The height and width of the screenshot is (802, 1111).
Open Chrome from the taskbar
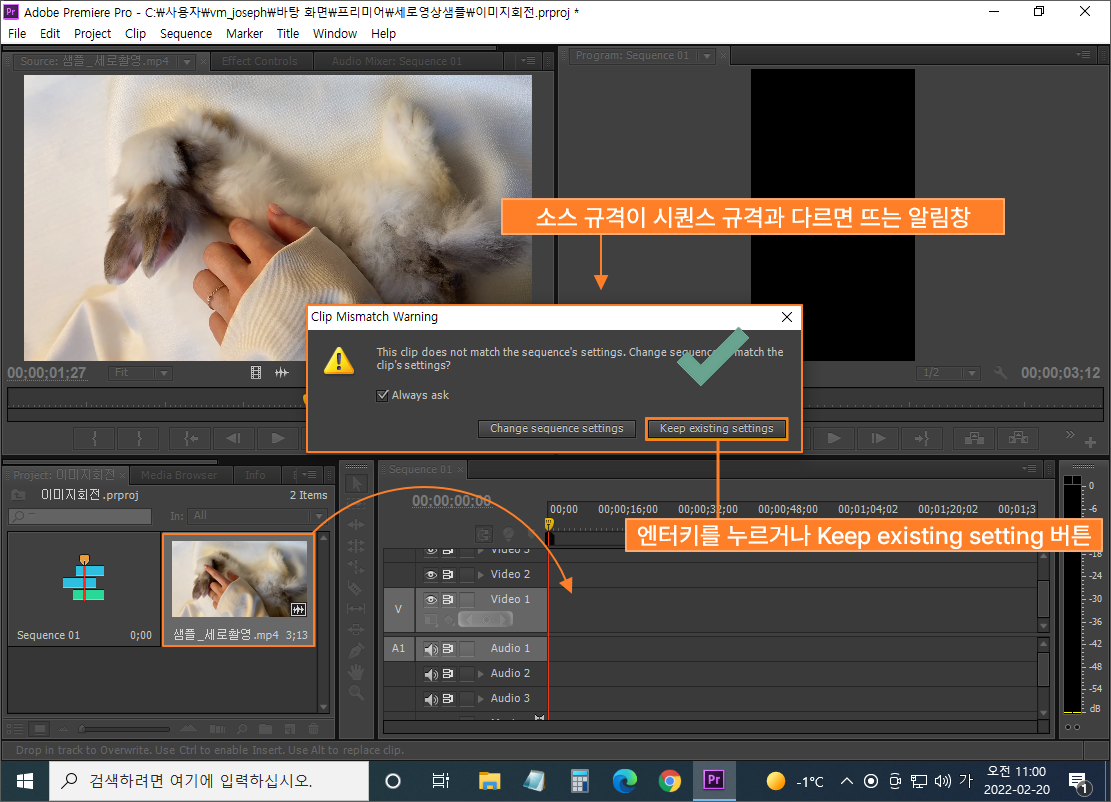[x=669, y=781]
